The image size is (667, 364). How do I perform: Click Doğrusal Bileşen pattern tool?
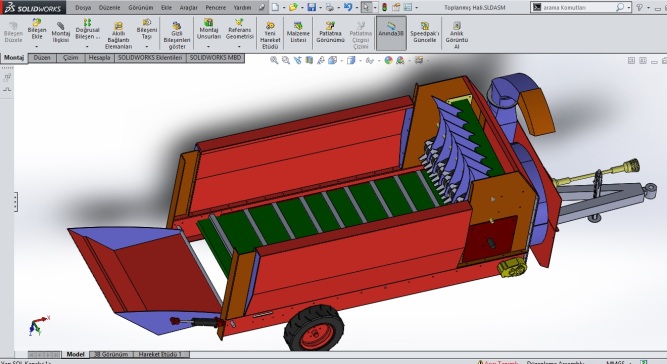pyautogui.click(x=87, y=29)
